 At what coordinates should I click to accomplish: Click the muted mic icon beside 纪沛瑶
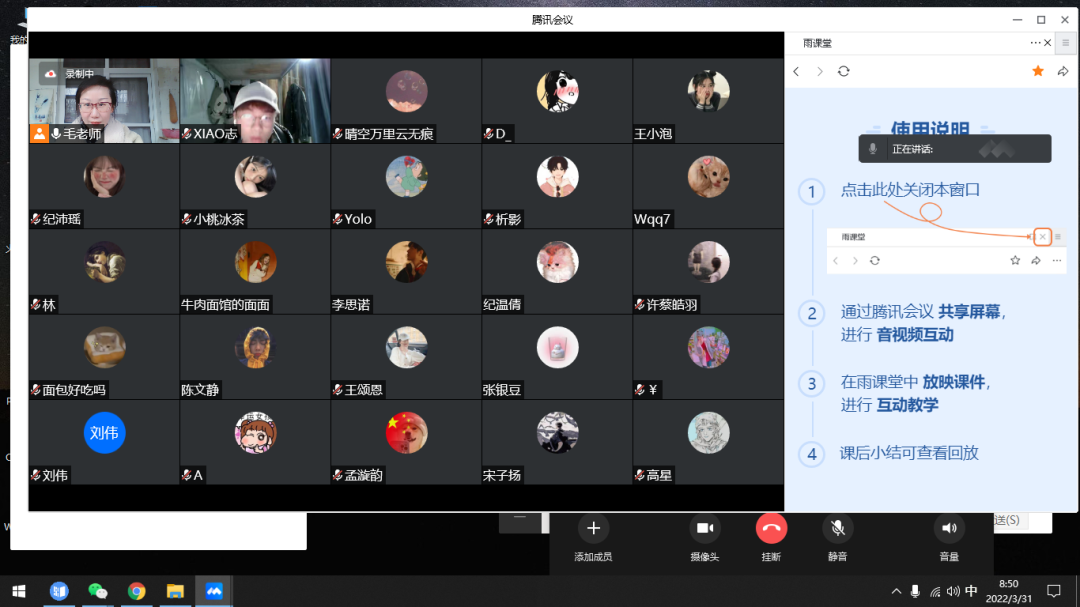click(x=36, y=219)
